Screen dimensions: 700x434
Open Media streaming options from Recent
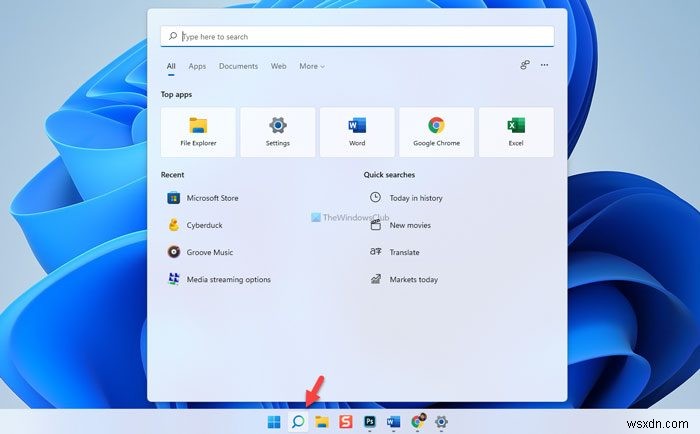coord(219,280)
